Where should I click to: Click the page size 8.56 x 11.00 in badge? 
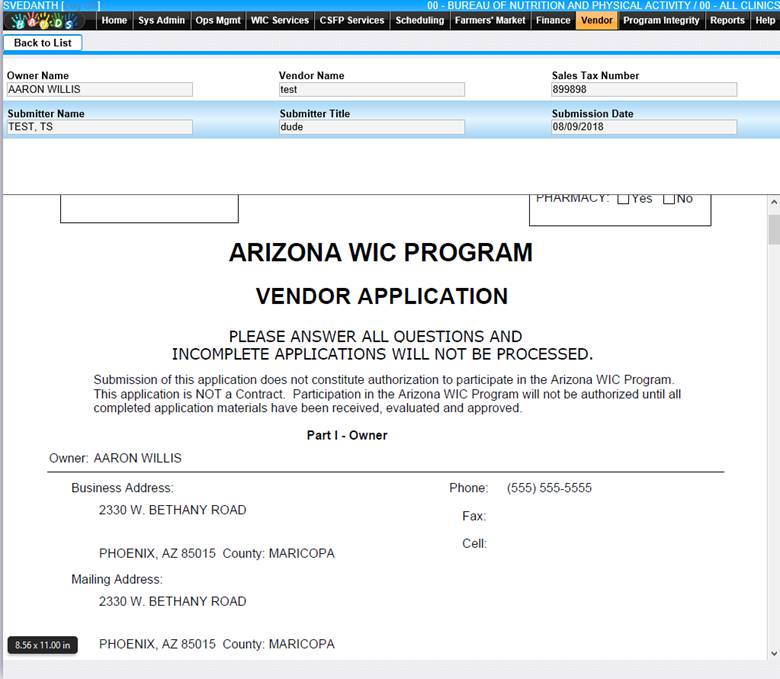43,645
